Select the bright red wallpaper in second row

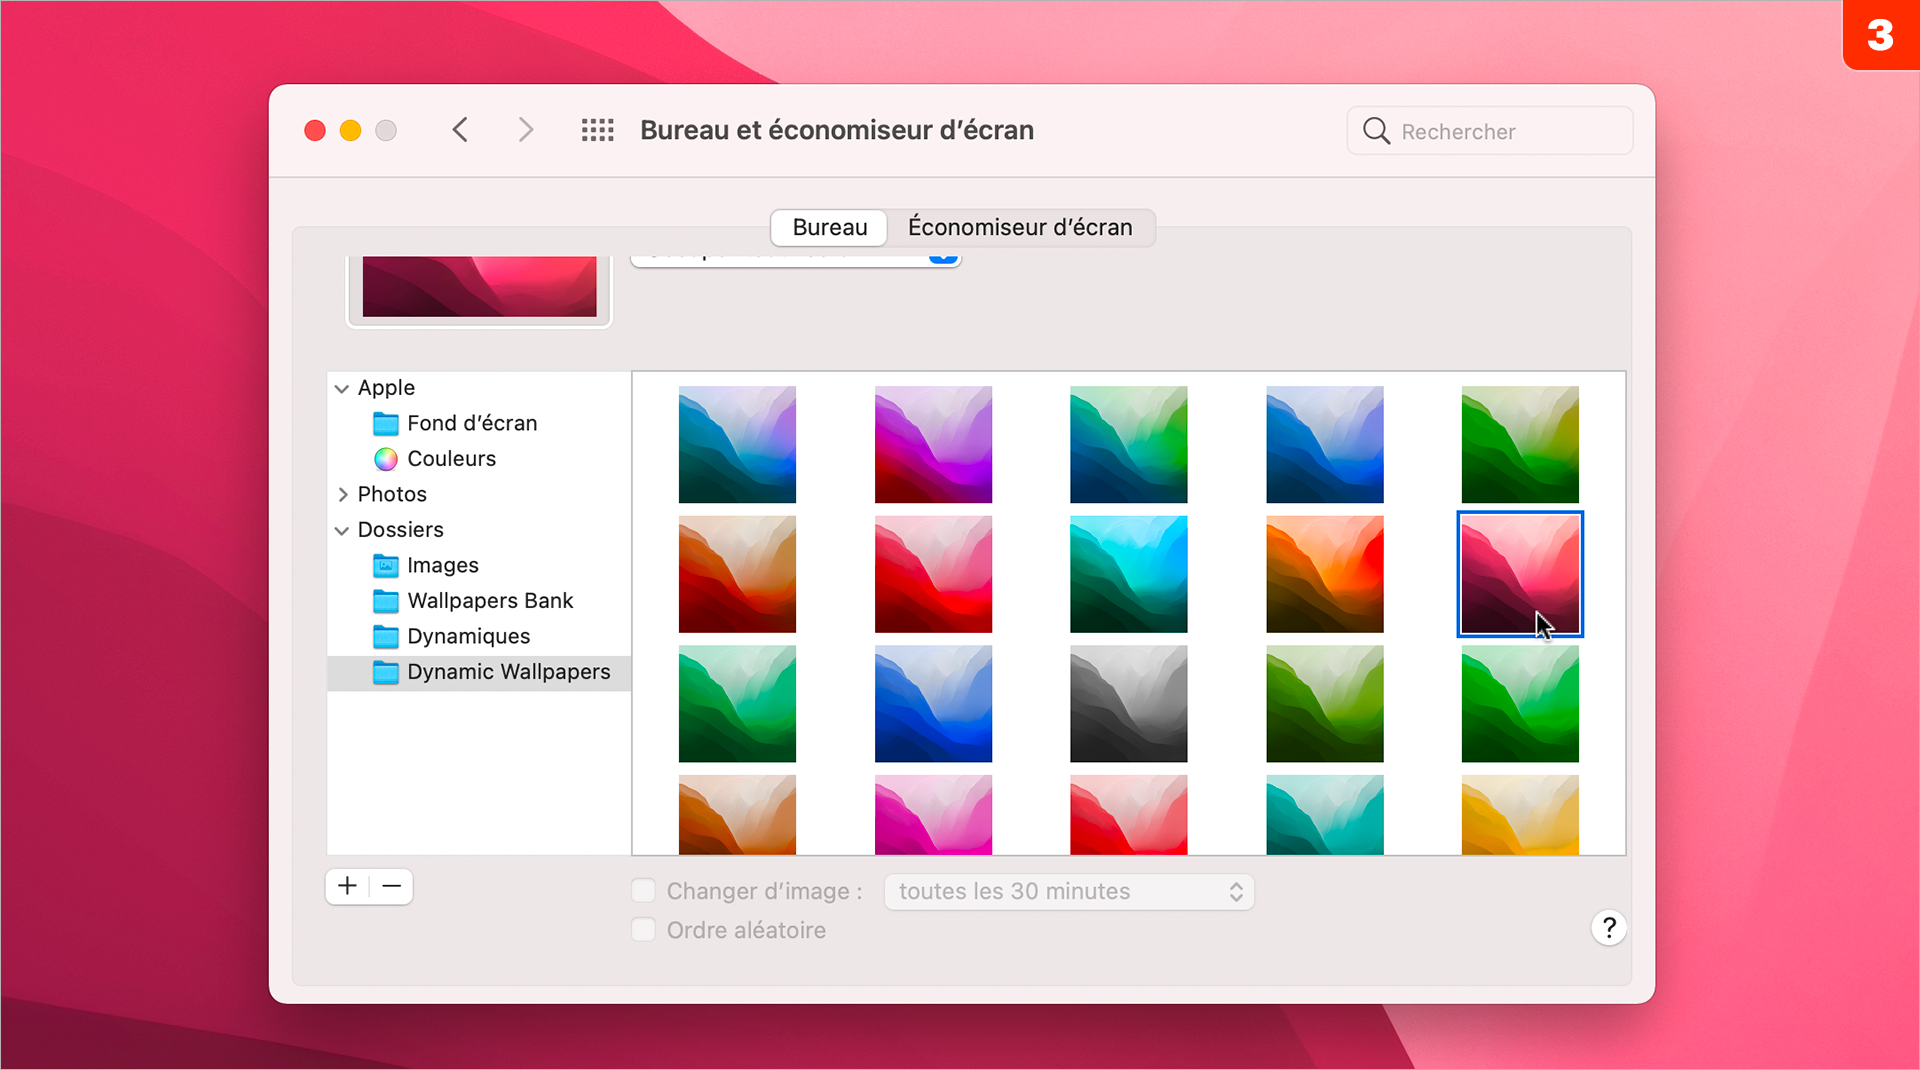tap(933, 574)
